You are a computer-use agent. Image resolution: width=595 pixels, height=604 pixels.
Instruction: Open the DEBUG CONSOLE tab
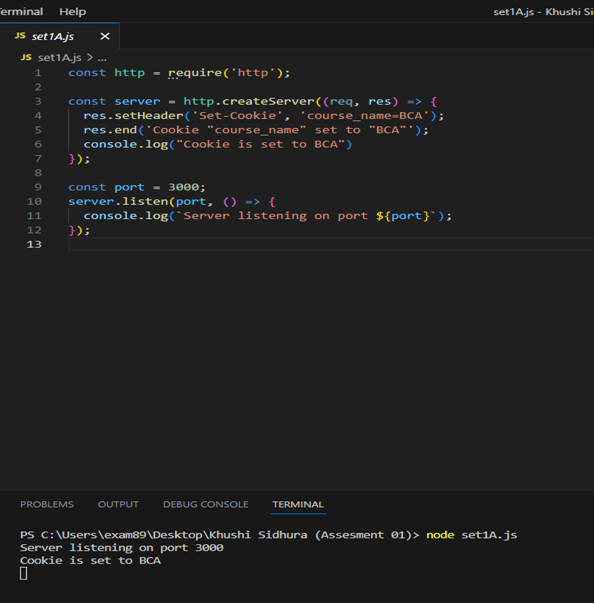206,504
